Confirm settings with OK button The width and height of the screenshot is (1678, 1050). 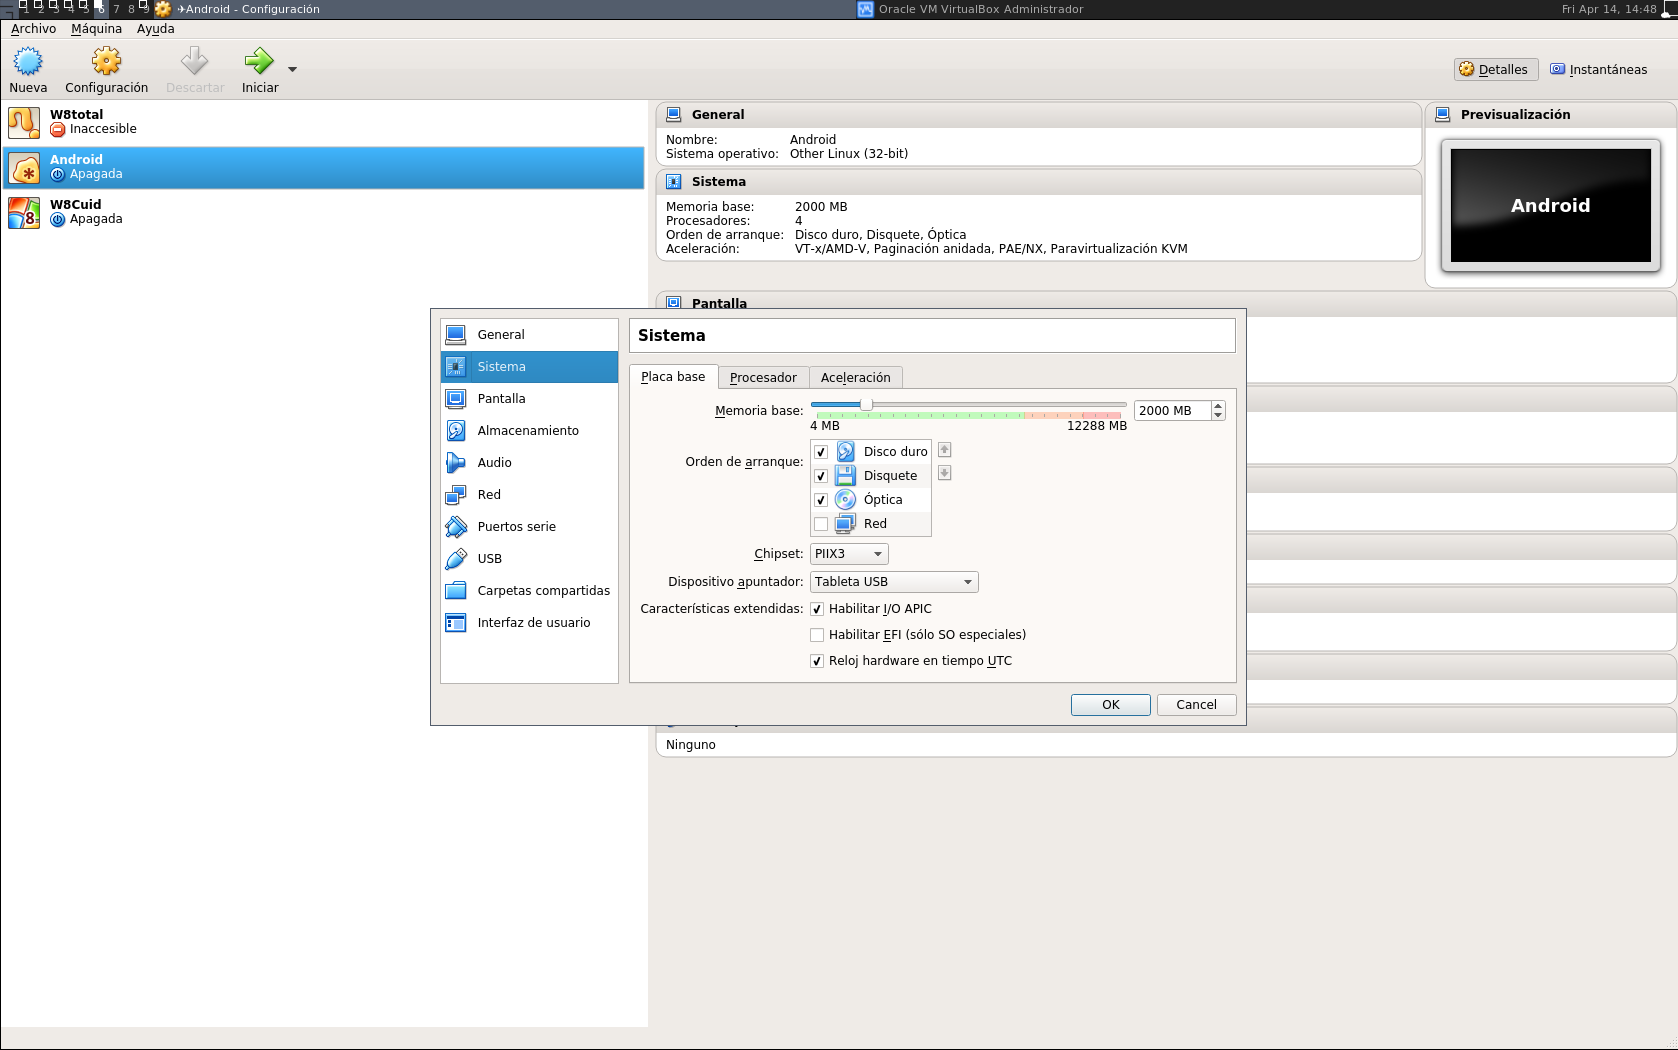pos(1111,705)
